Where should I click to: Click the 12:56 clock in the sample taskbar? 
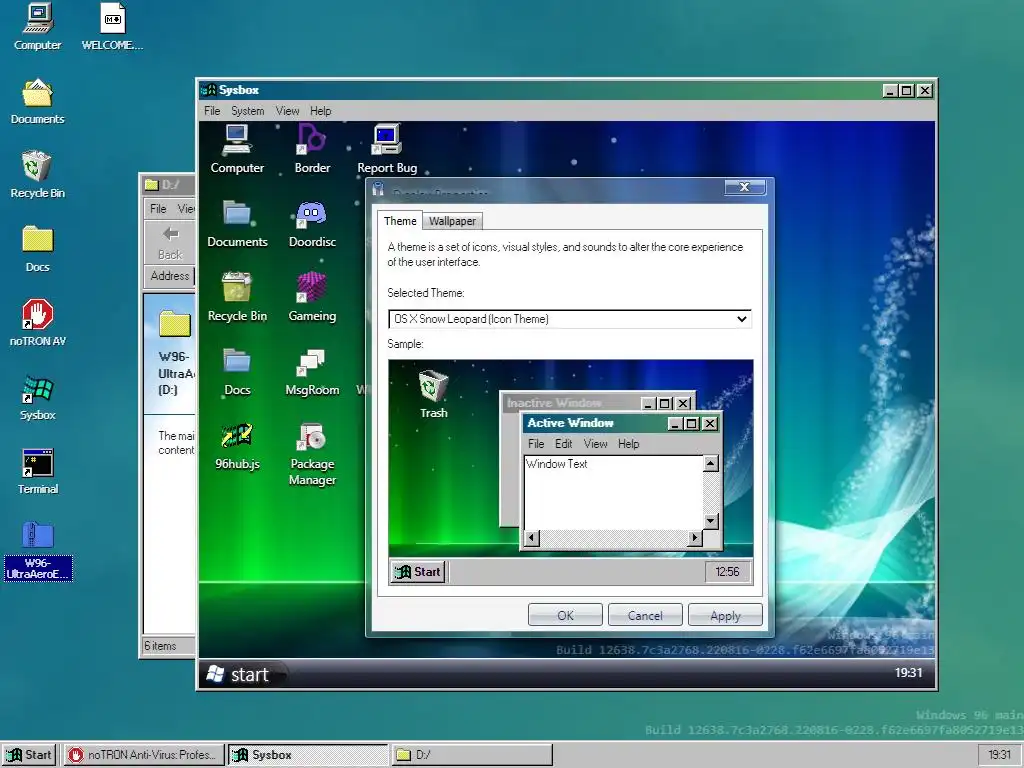[727, 572]
